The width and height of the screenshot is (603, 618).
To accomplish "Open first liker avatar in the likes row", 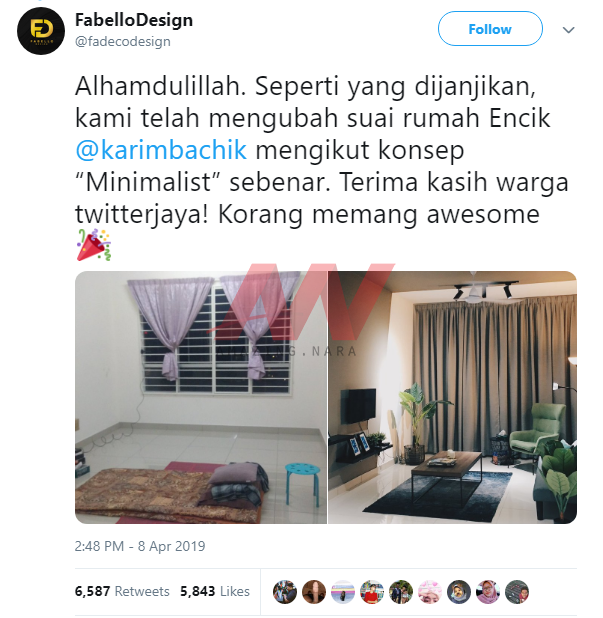I will pyautogui.click(x=285, y=592).
